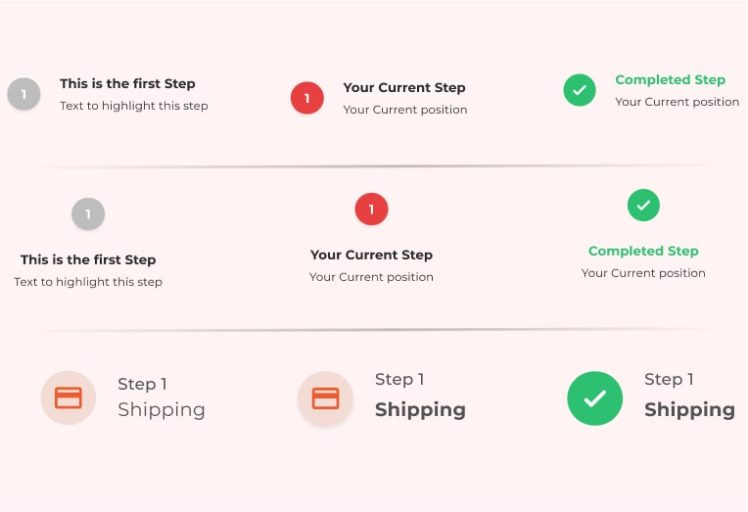Click 'Text to highlight this step' right of gray circle
Screen dimensions: 748x512
click(x=134, y=106)
